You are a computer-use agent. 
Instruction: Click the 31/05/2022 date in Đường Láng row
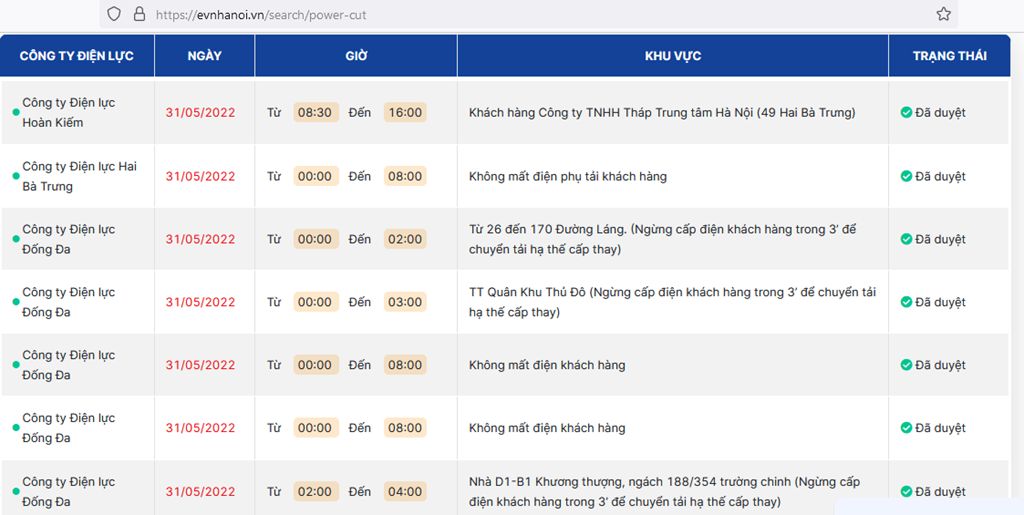point(200,240)
